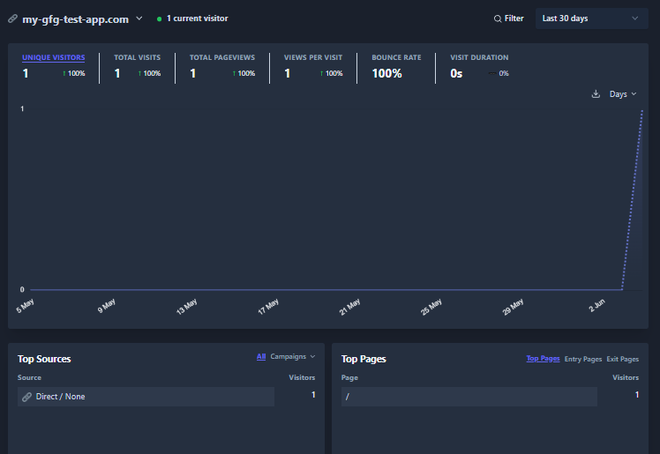Screen dimensions: 660x454
Task: Click the Top Sources heading
Action: coord(44,359)
